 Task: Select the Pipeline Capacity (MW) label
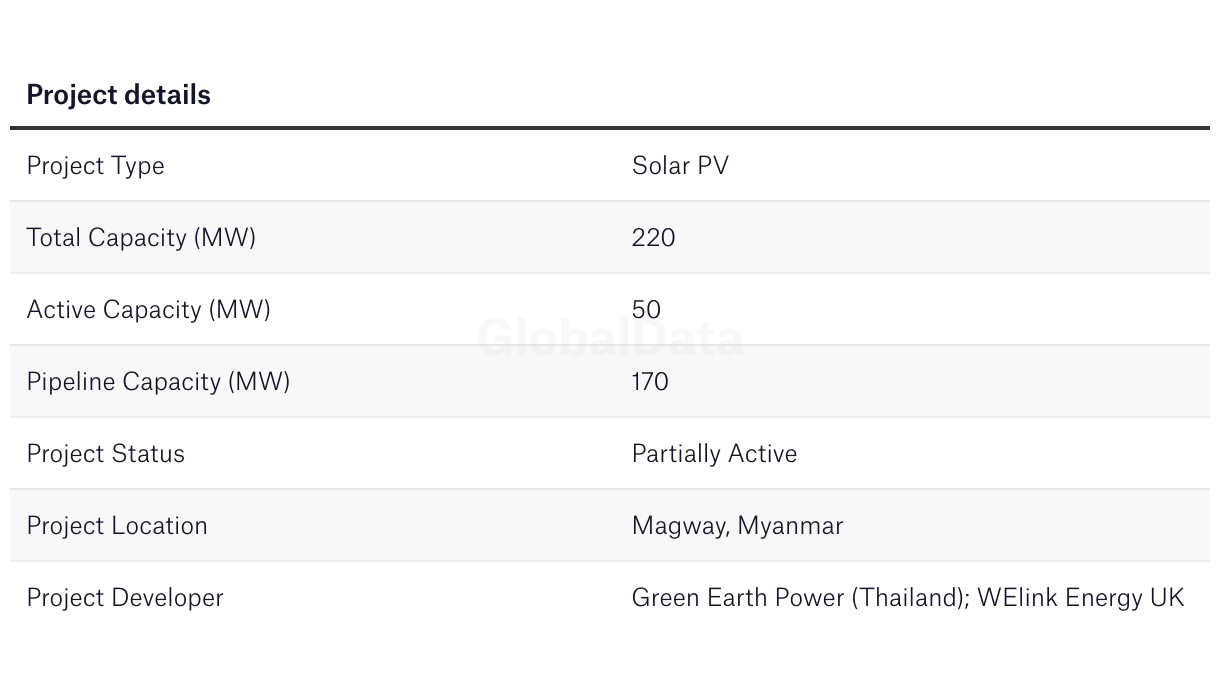(158, 382)
